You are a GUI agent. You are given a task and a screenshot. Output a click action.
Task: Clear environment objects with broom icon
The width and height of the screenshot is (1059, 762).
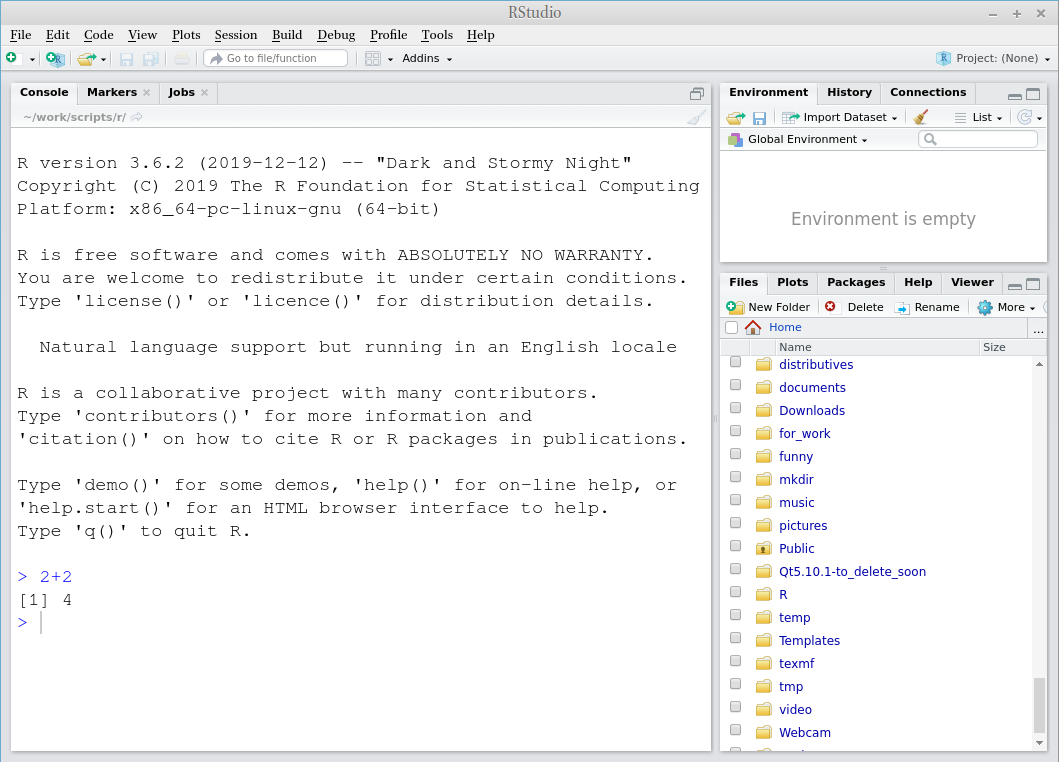pos(920,118)
